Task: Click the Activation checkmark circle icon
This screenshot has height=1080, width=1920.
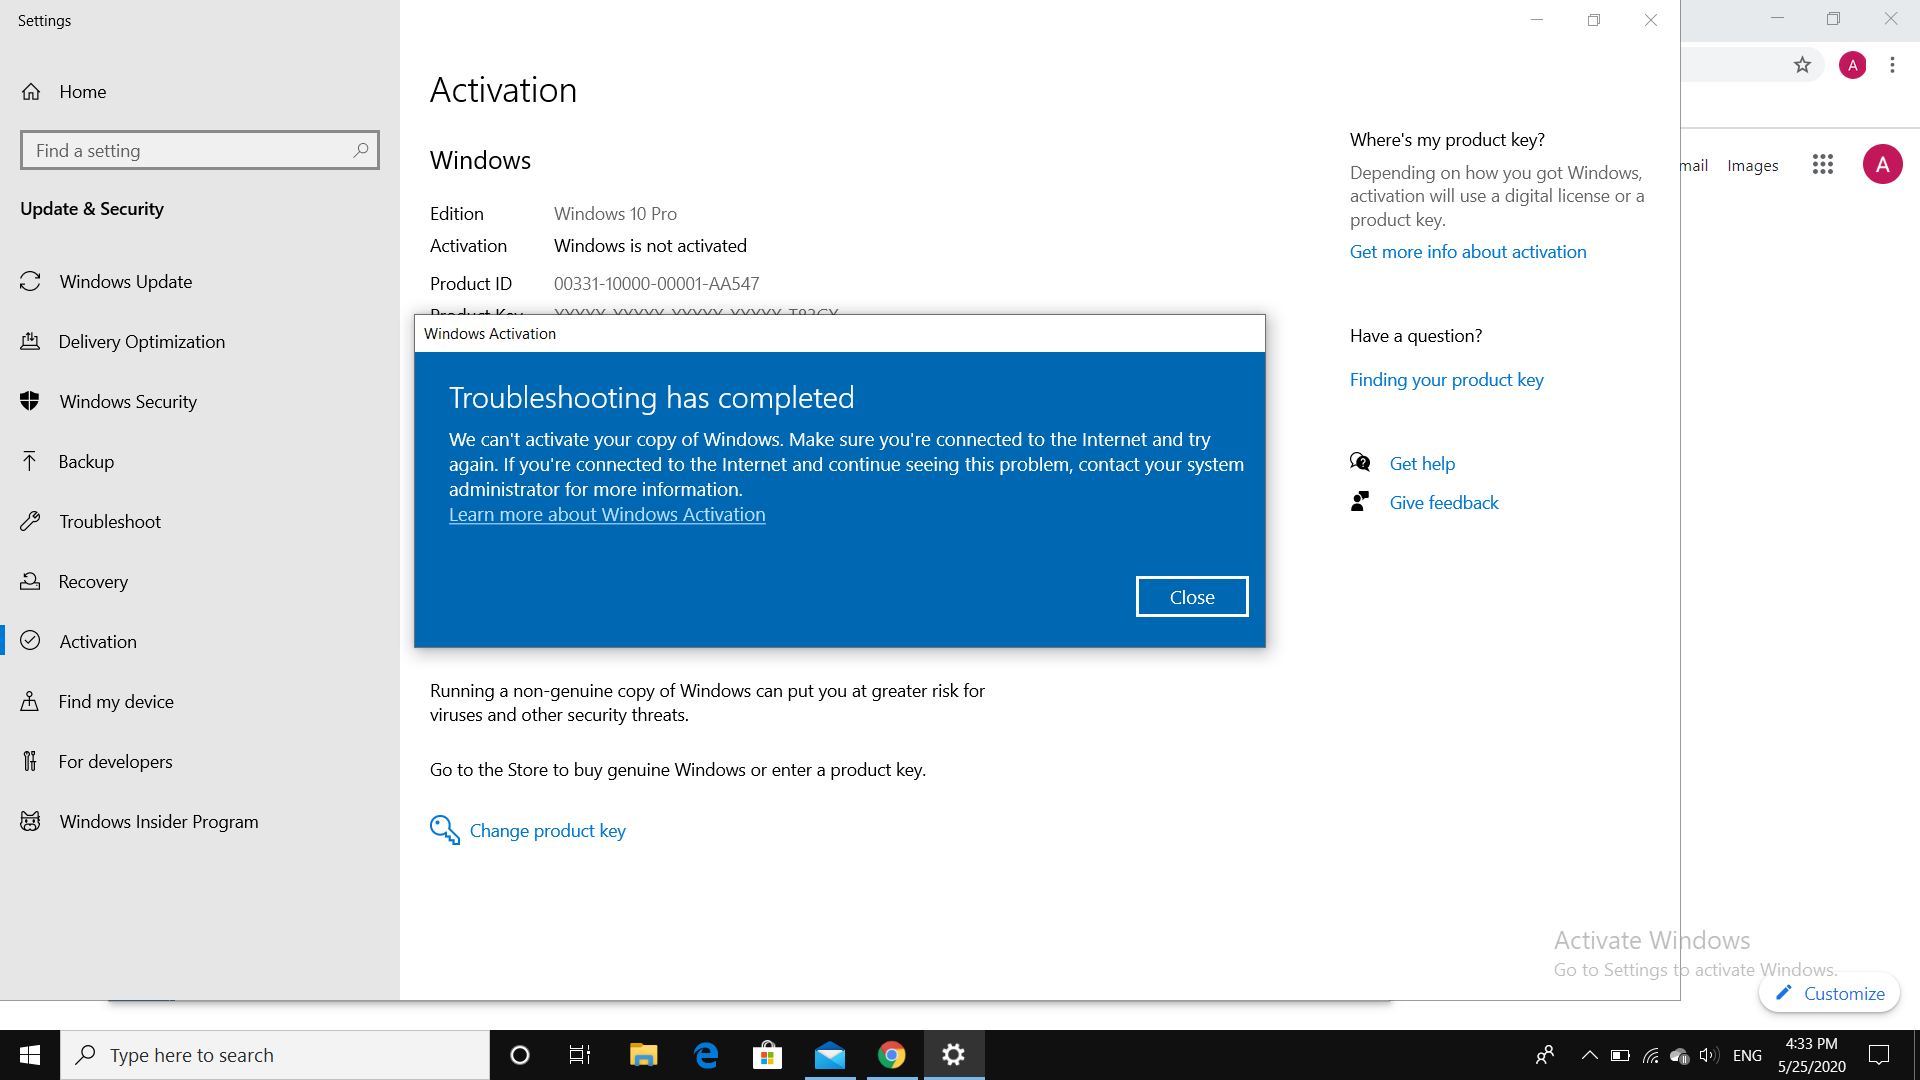Action: click(x=30, y=641)
